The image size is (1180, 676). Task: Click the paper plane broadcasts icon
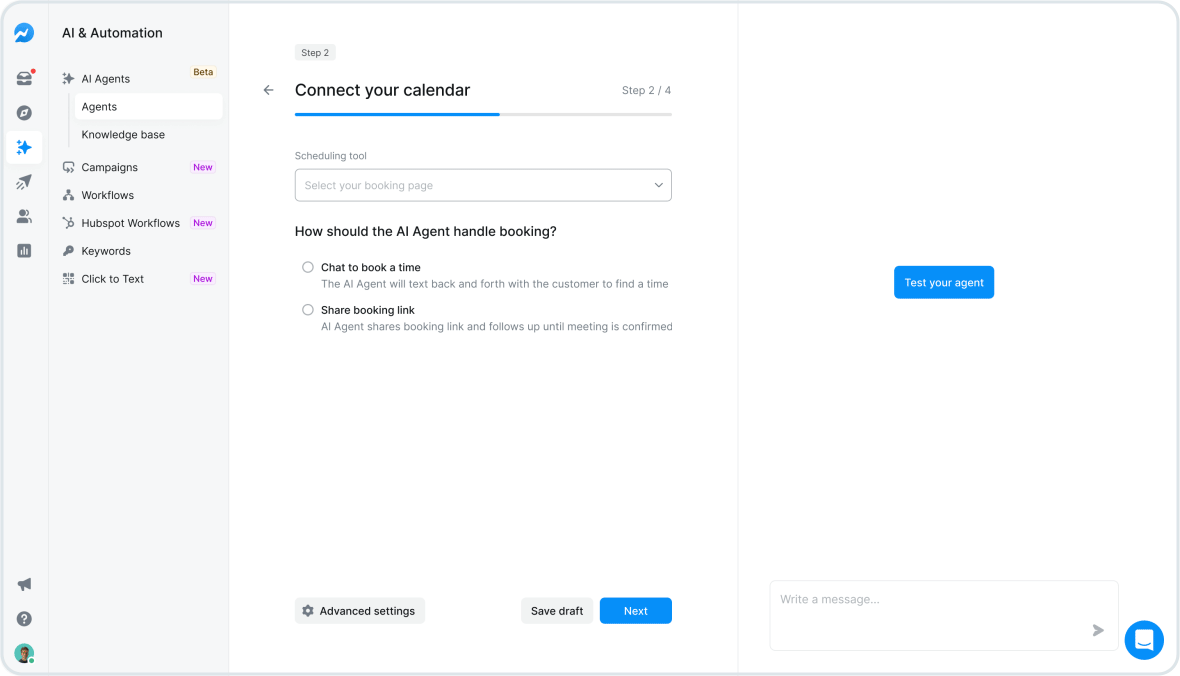[x=24, y=182]
